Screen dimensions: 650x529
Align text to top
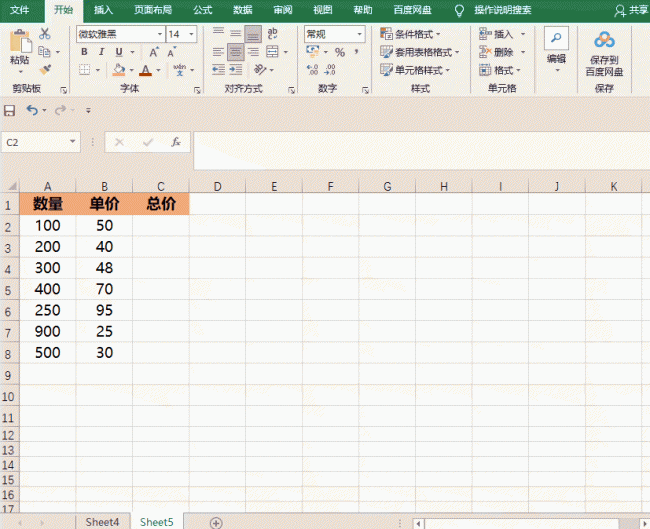pos(218,34)
